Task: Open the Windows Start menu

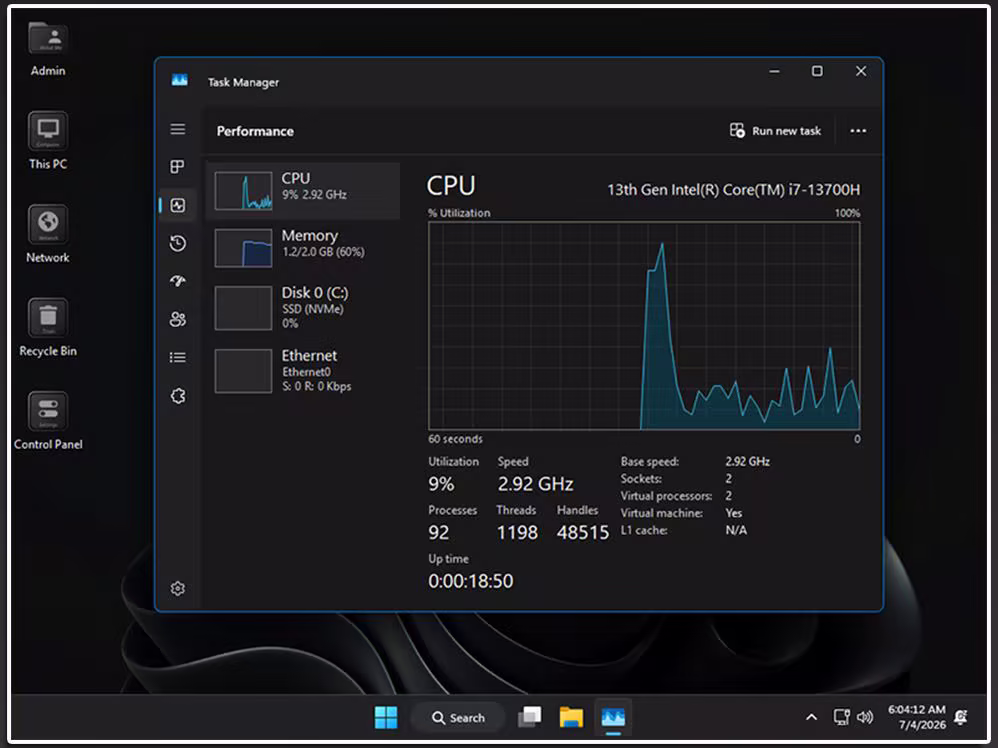Action: (x=386, y=717)
